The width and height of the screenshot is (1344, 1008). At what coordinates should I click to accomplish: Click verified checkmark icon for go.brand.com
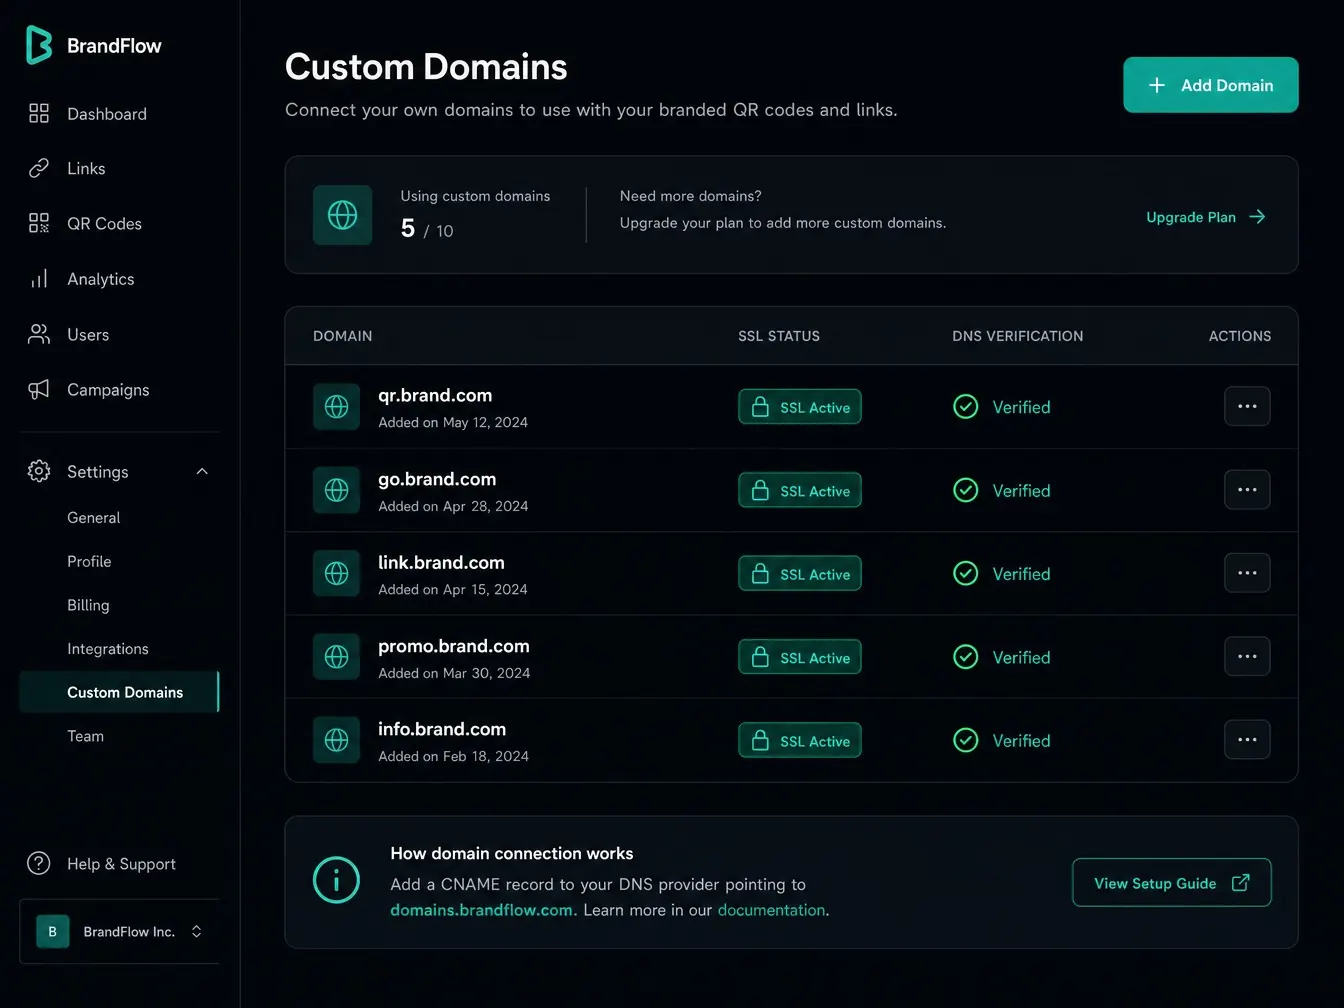click(x=966, y=490)
